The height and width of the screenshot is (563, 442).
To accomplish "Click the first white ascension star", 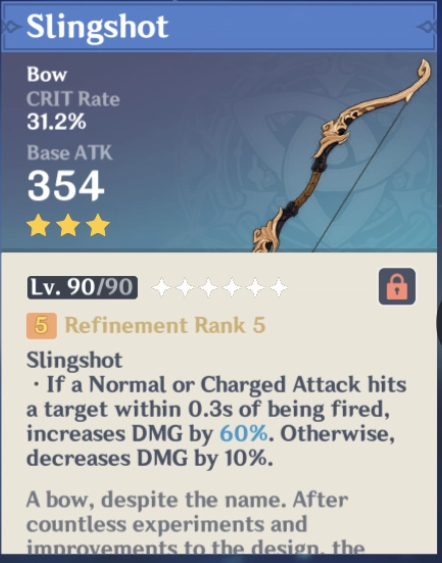I will click(x=162, y=288).
